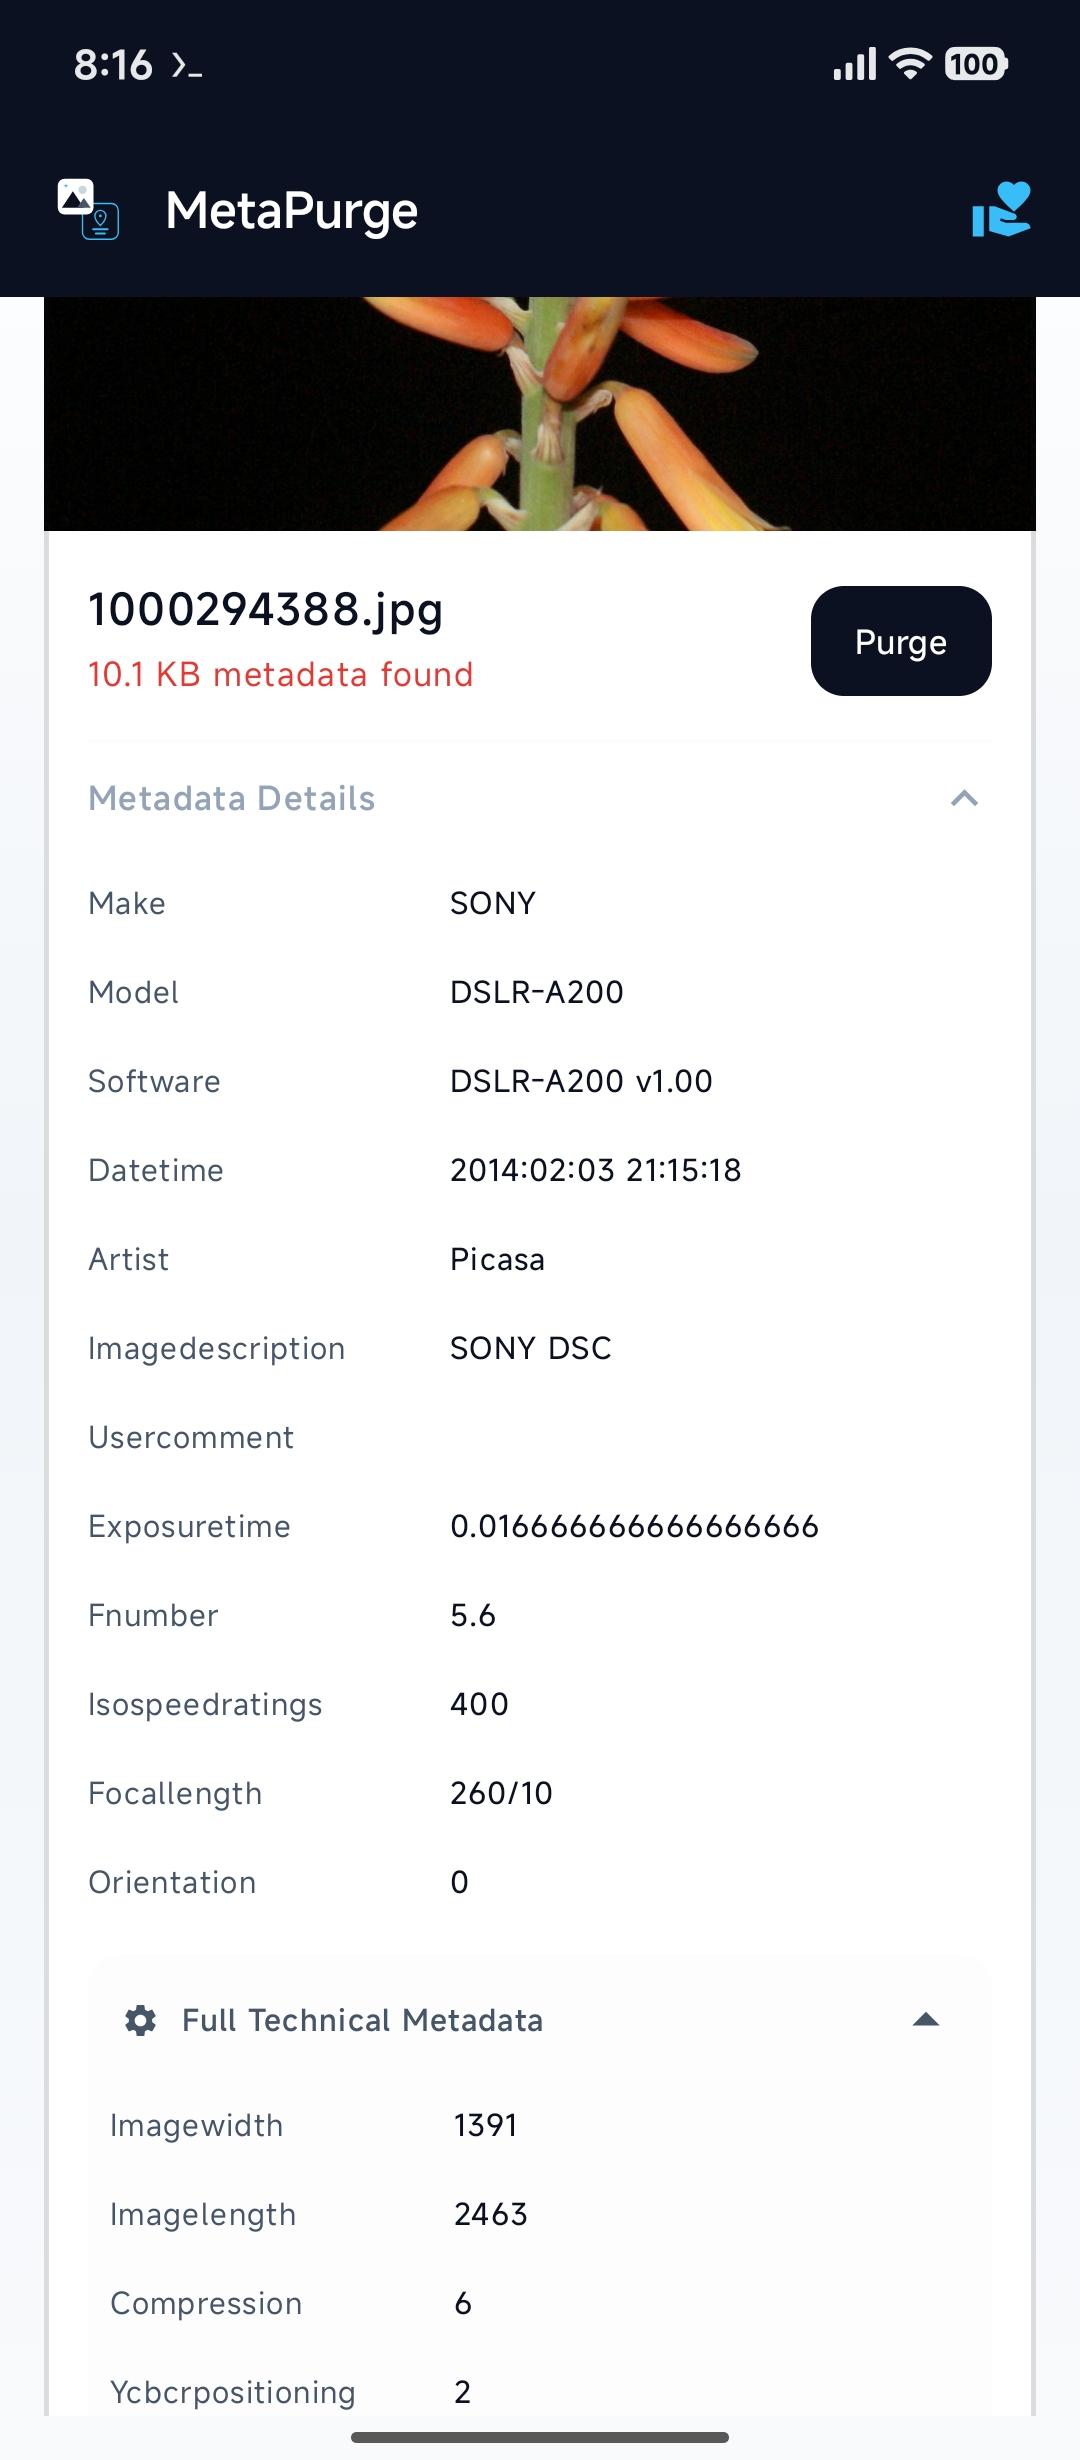Open the donate heart-hand icon

pos(1000,210)
